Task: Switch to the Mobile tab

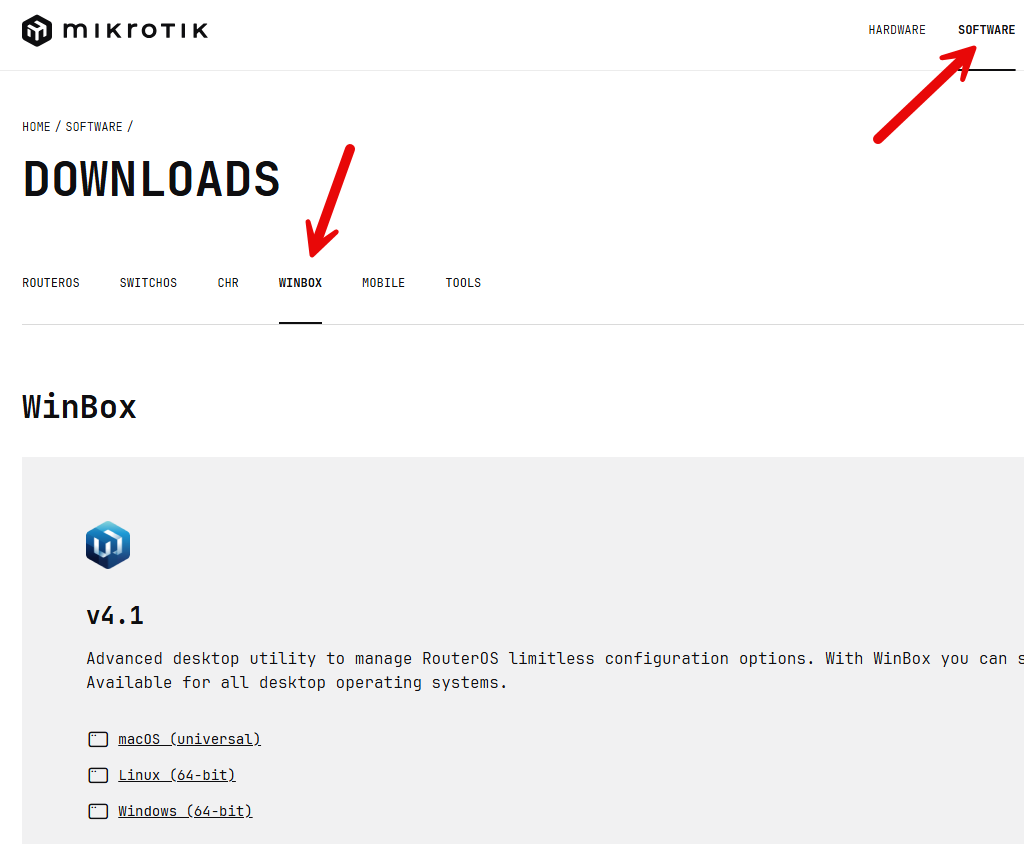Action: tap(383, 283)
